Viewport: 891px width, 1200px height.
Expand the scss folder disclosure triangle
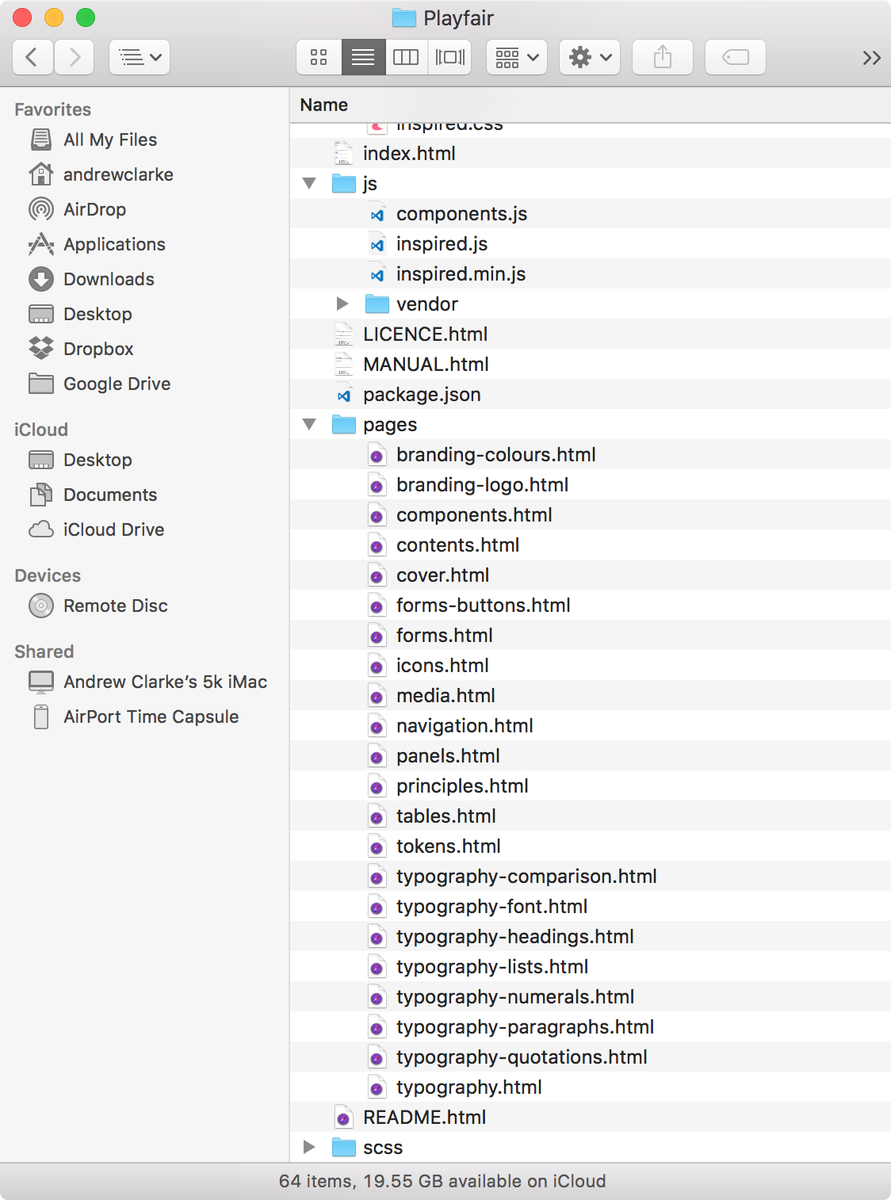[310, 1147]
